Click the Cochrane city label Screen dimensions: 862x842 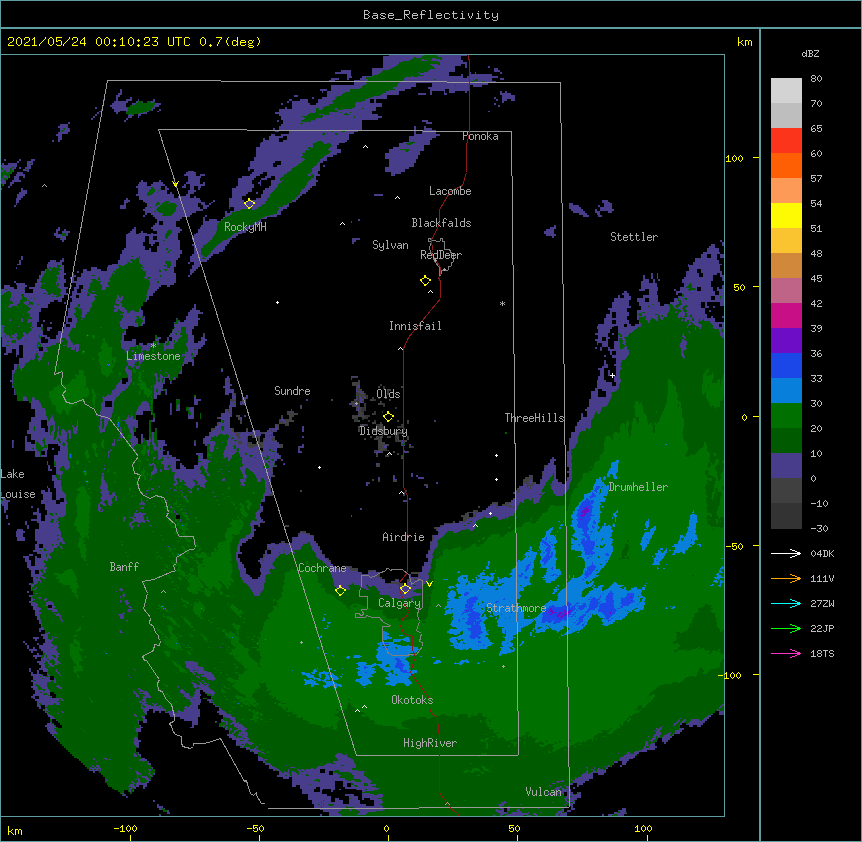coord(322,568)
